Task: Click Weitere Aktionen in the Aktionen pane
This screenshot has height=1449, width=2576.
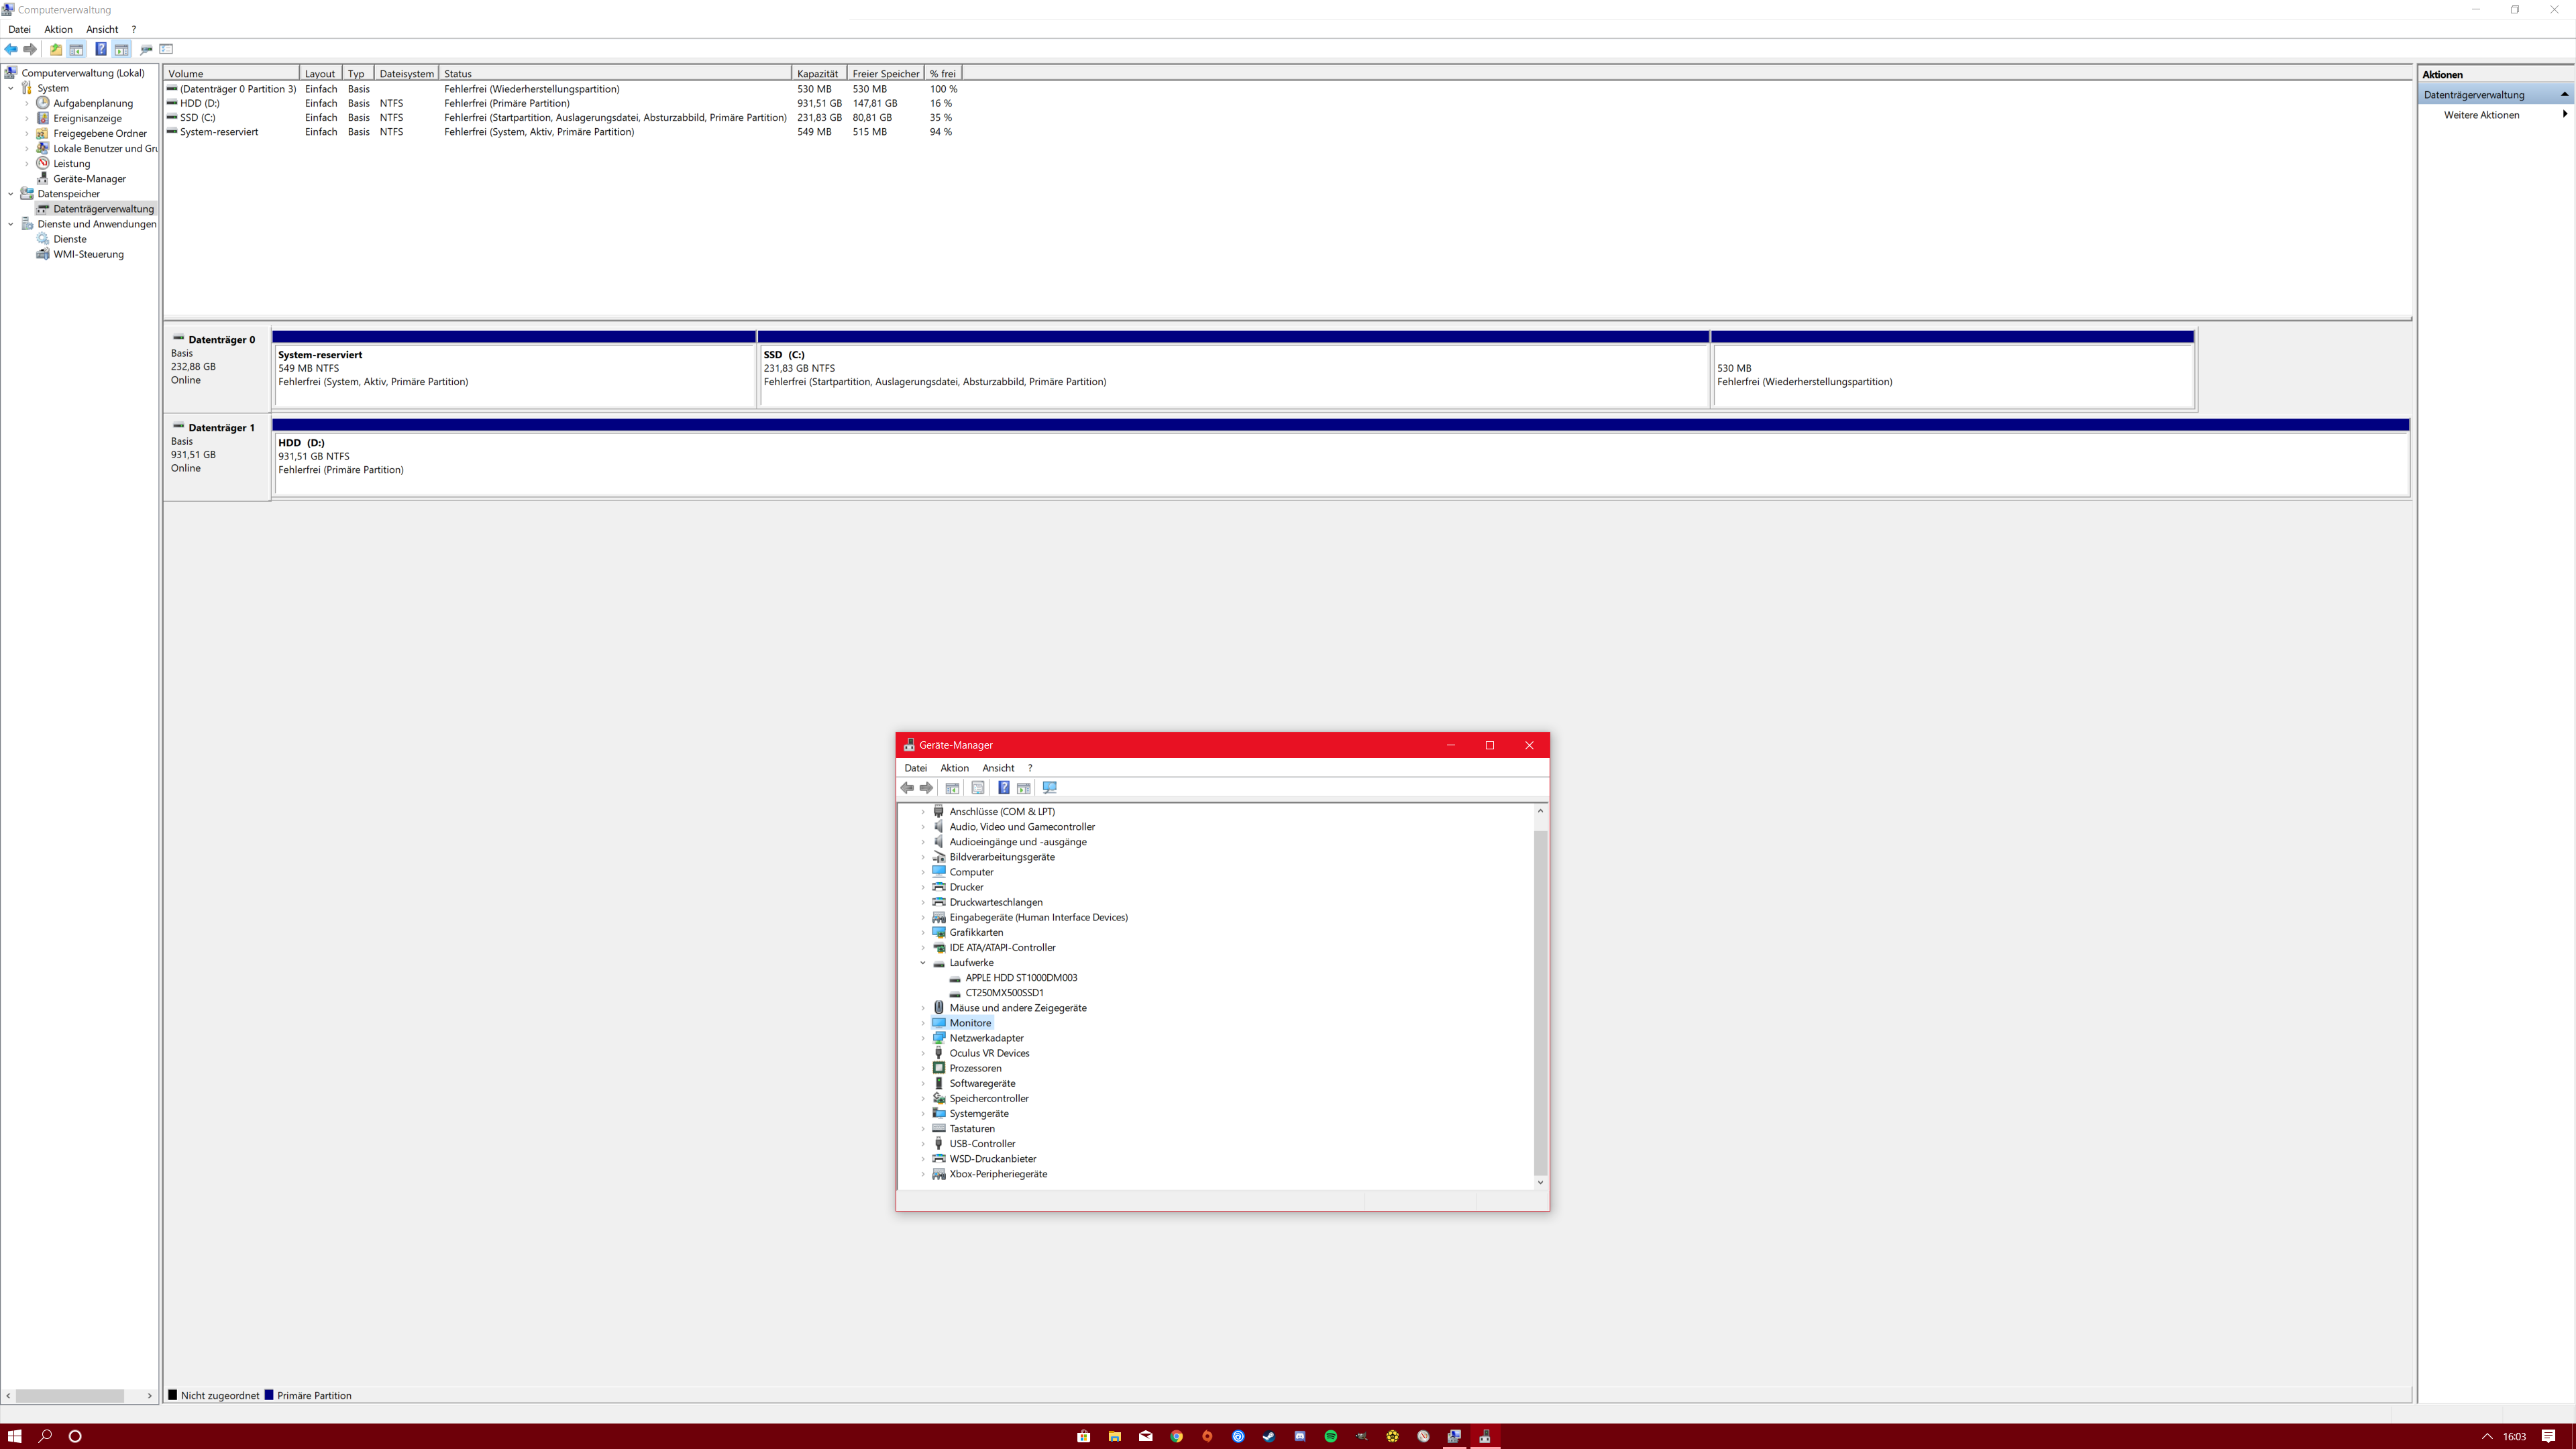Action: [x=2481, y=115]
